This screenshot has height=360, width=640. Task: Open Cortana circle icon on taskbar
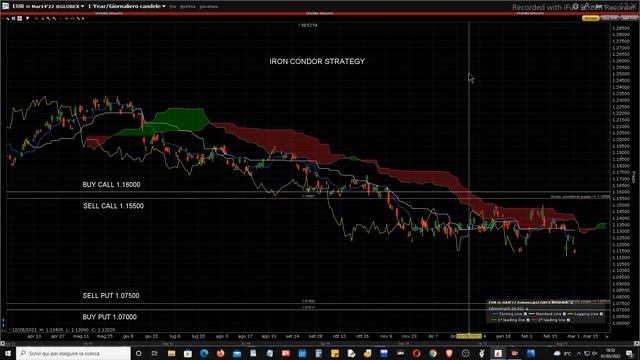coord(138,353)
